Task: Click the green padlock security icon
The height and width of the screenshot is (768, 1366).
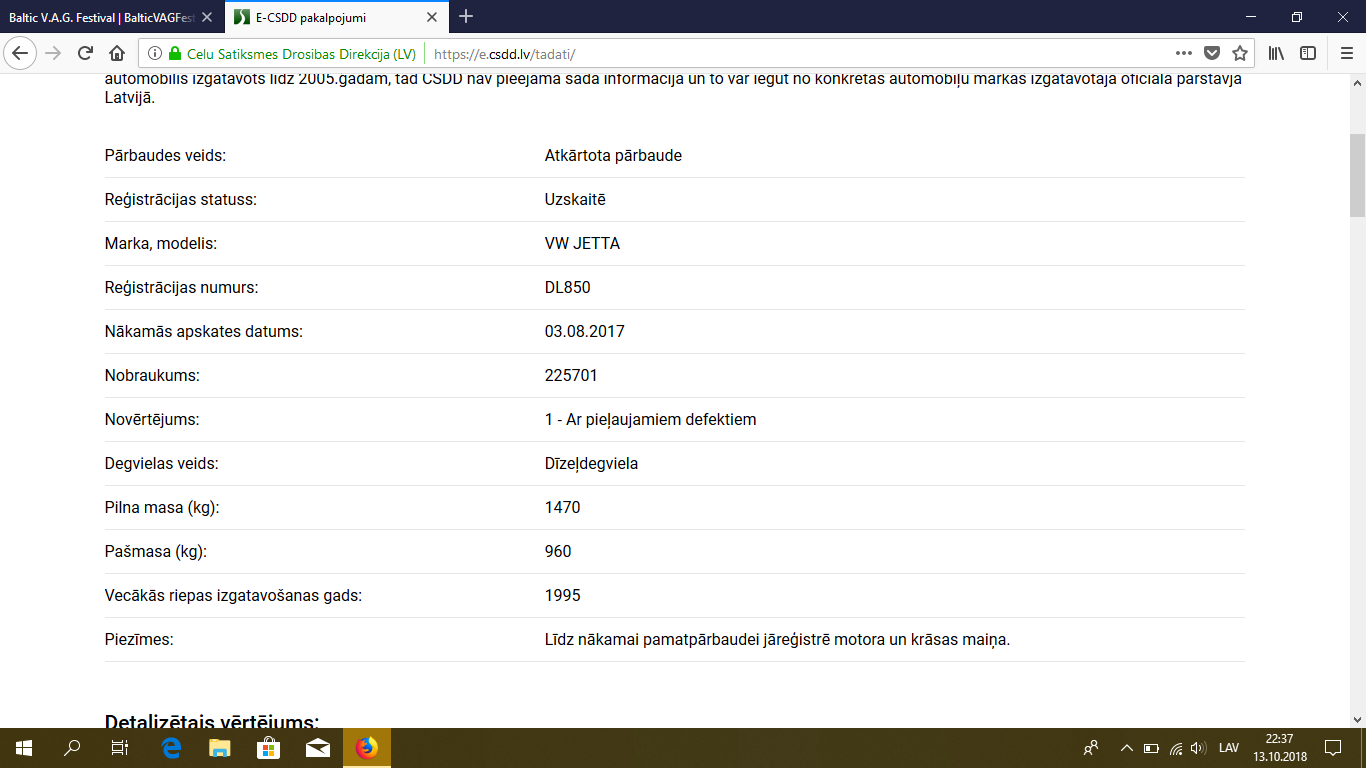Action: coord(175,54)
